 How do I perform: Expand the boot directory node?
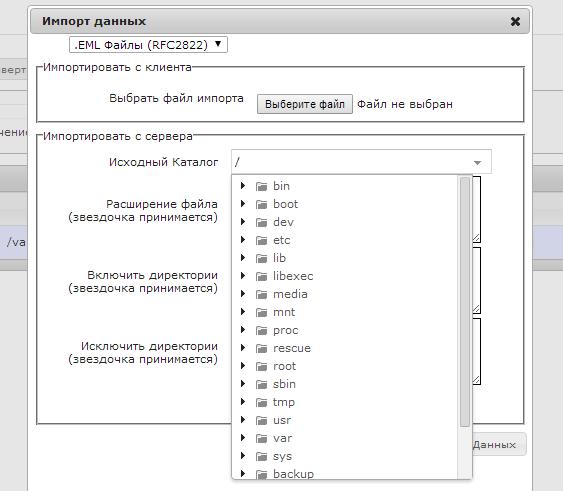243,204
